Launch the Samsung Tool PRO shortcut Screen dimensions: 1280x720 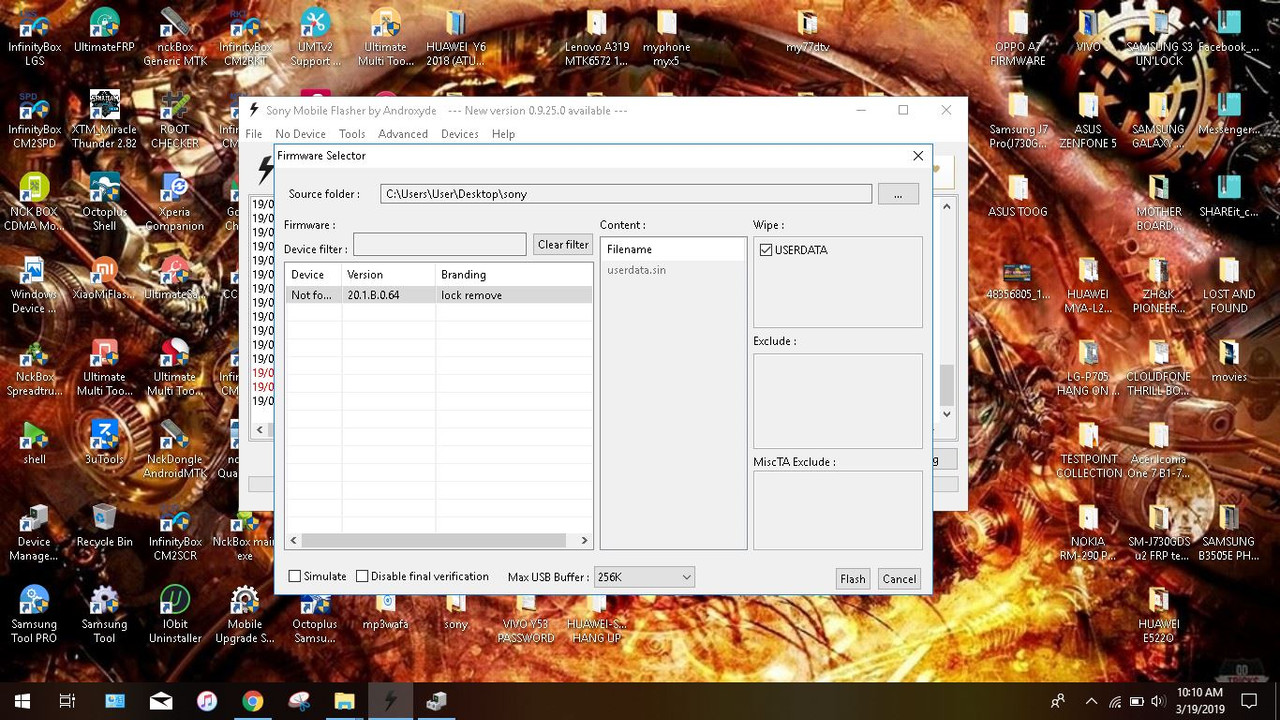(34, 614)
